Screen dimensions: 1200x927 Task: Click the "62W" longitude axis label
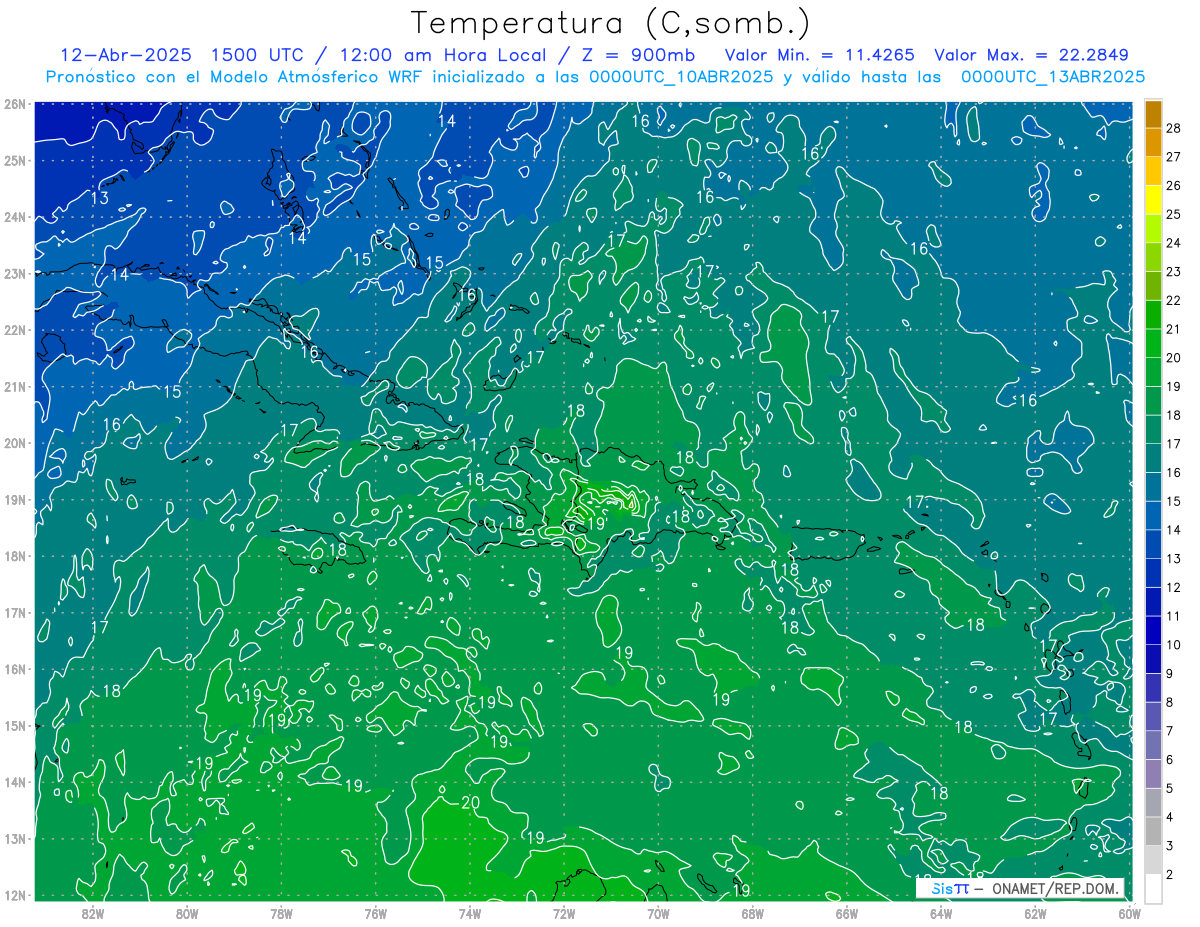coord(1036,913)
